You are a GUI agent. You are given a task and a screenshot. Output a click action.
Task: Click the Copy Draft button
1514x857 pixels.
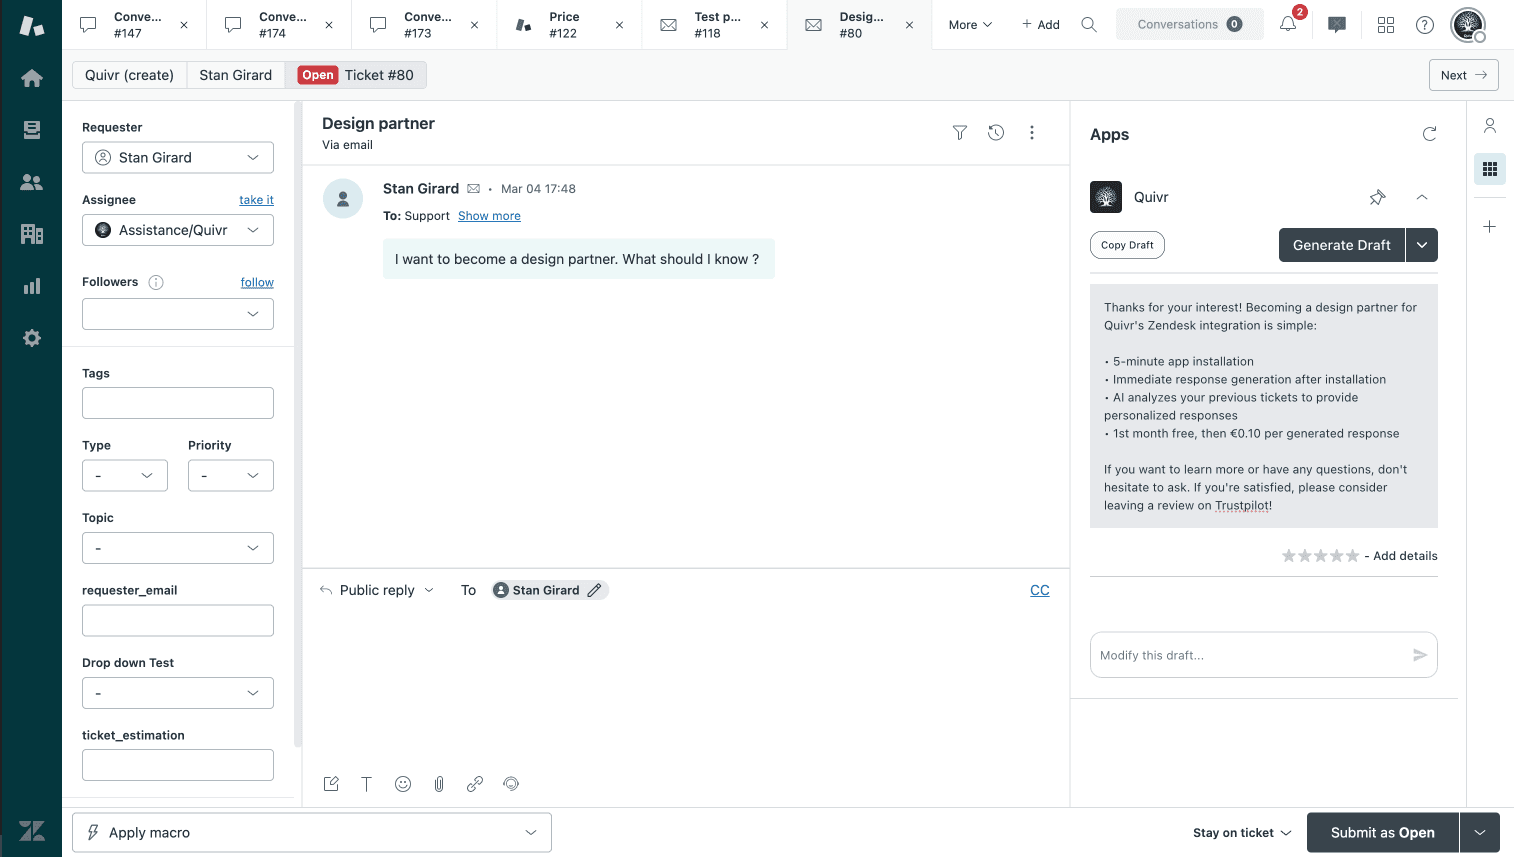(1127, 245)
